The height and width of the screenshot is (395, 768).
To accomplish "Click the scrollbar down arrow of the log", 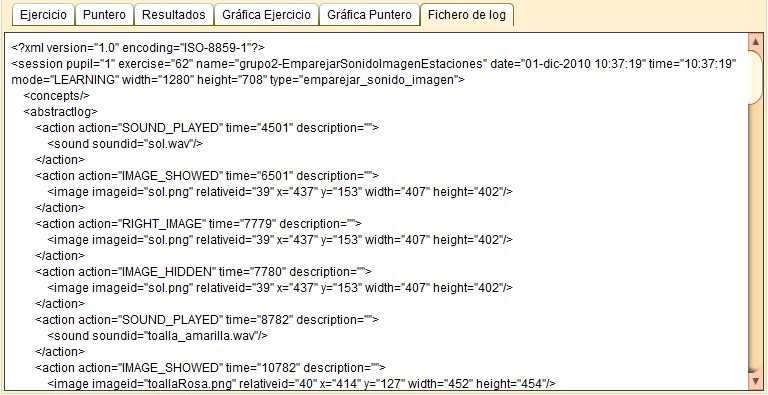I will [x=756, y=380].
